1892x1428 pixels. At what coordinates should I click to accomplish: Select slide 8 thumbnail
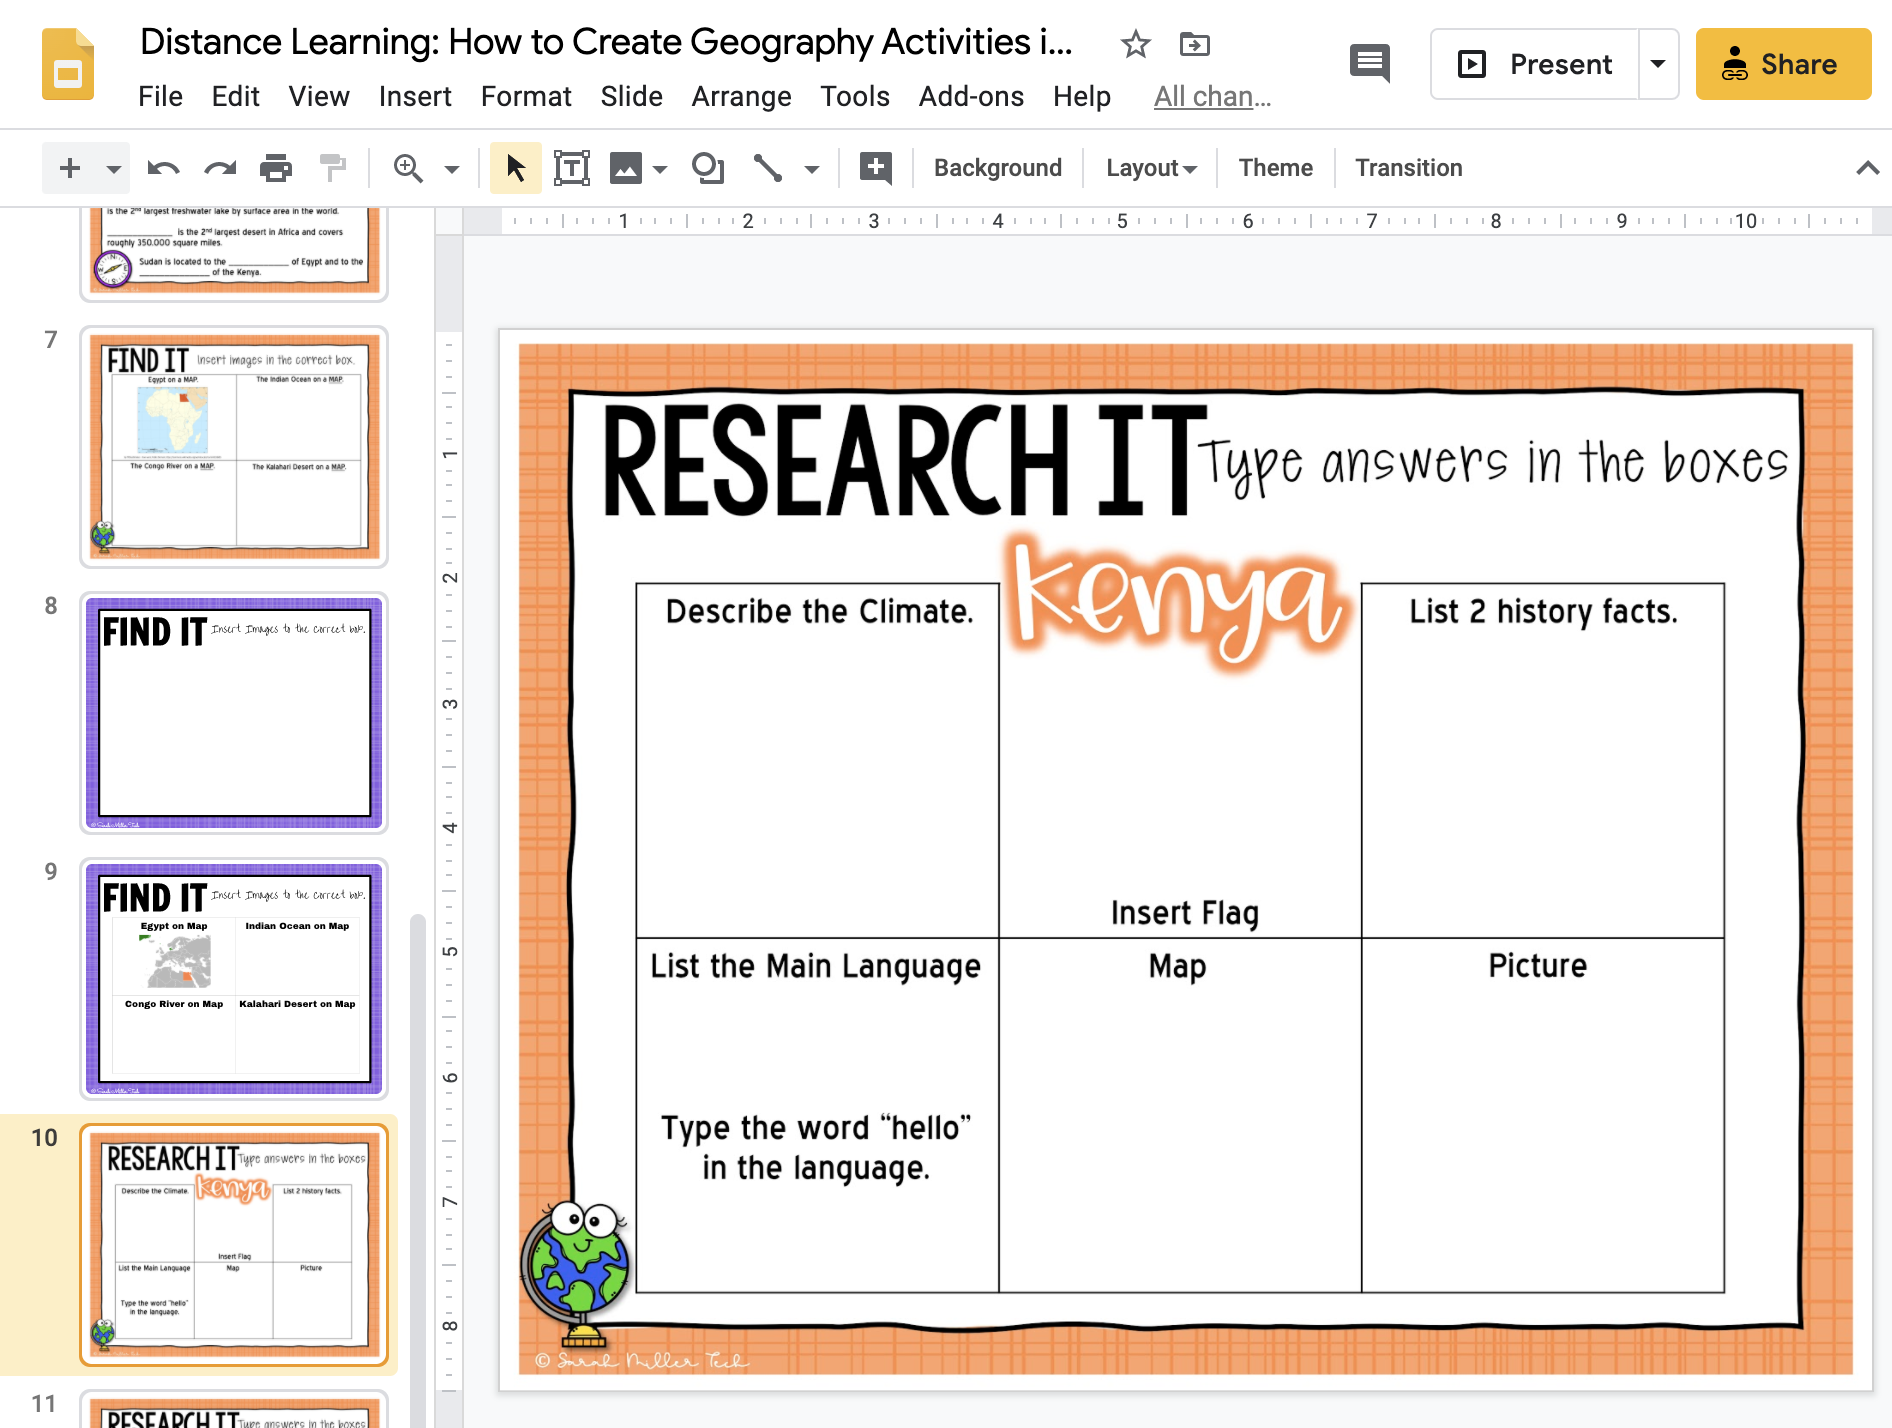(x=234, y=713)
